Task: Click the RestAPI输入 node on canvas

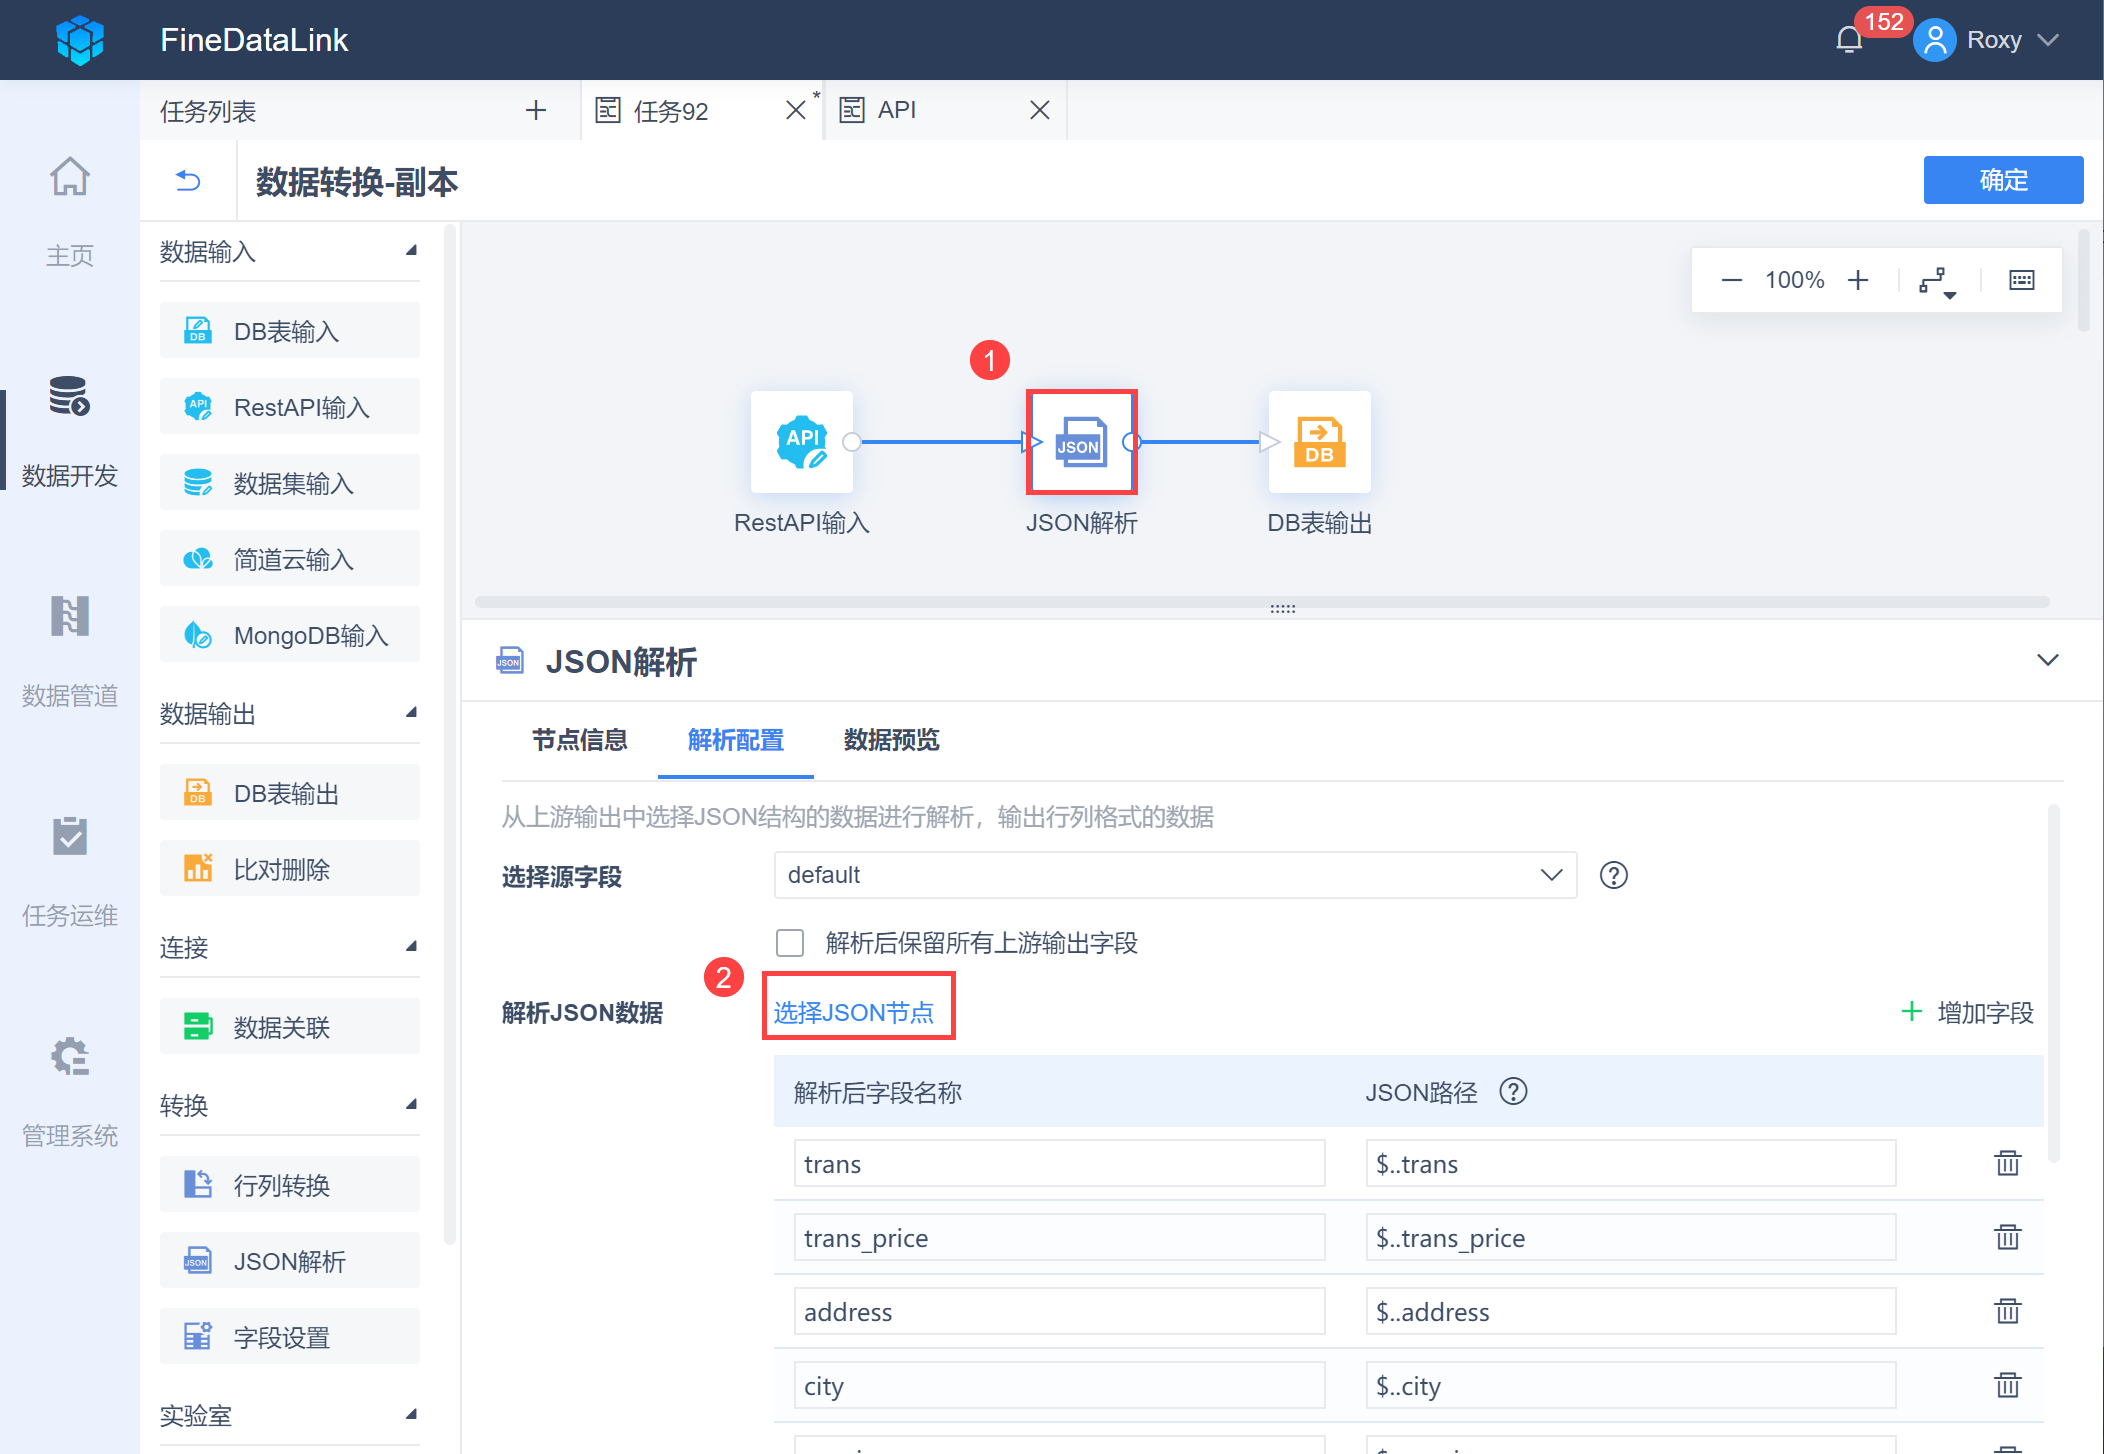Action: 802,442
